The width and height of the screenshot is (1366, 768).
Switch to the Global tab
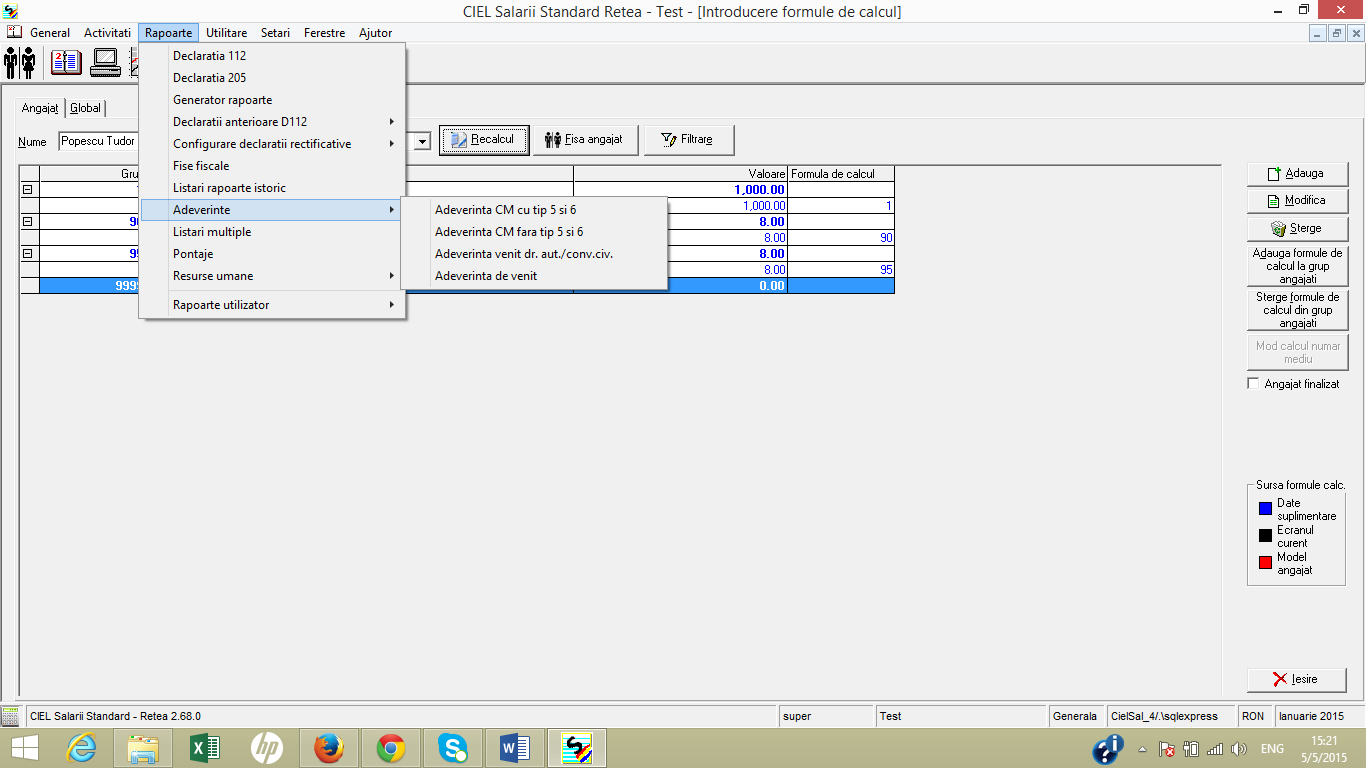[85, 108]
